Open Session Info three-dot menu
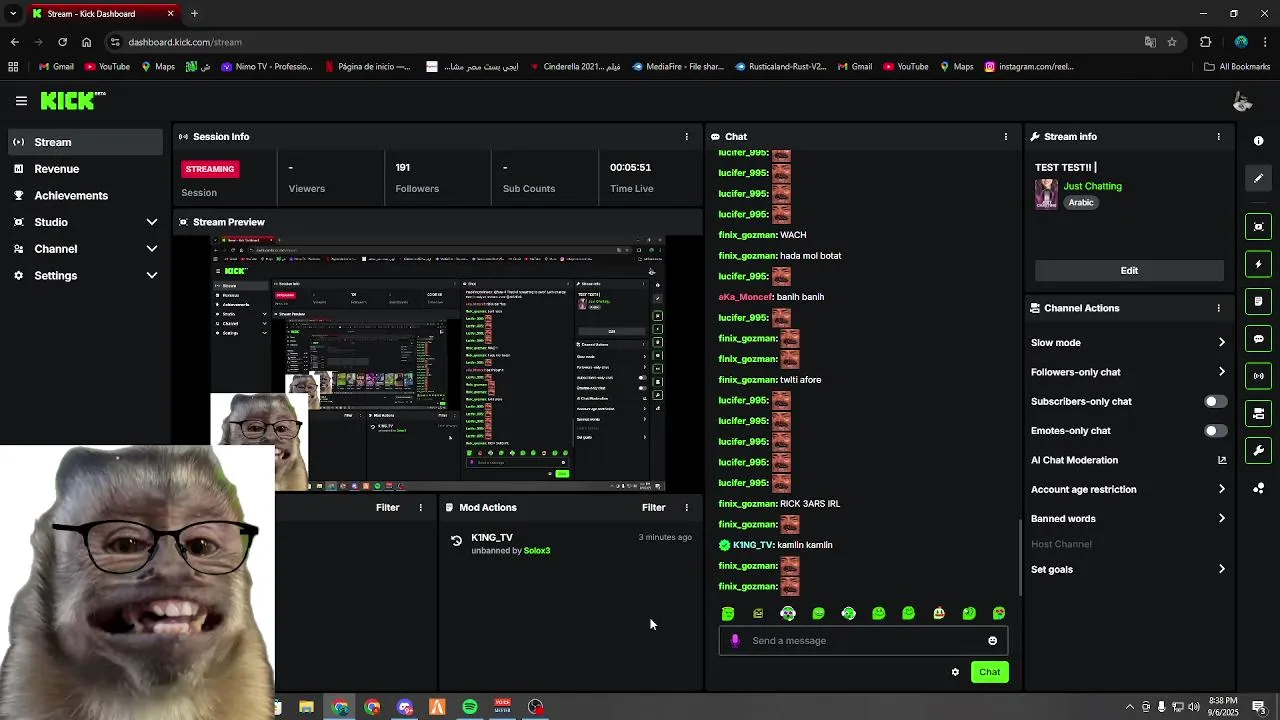The width and height of the screenshot is (1280, 720). 686,136
